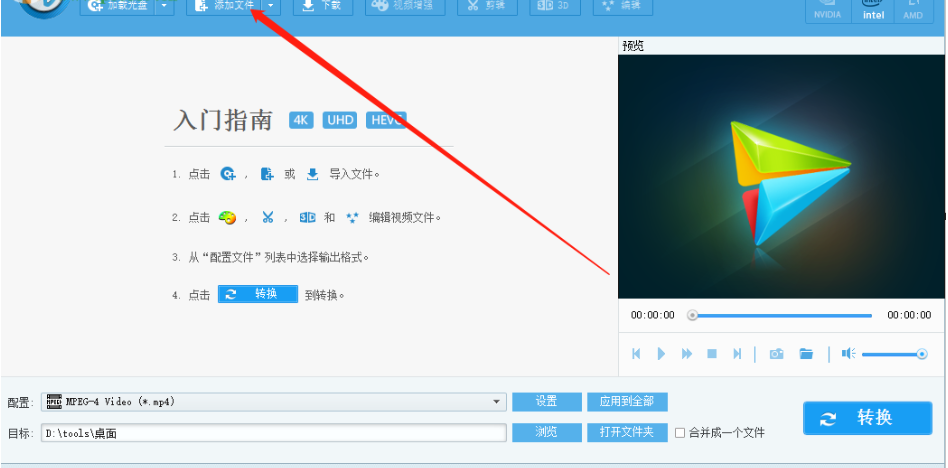Click the 预览 preview panel label
948x468 pixels.
click(x=633, y=47)
